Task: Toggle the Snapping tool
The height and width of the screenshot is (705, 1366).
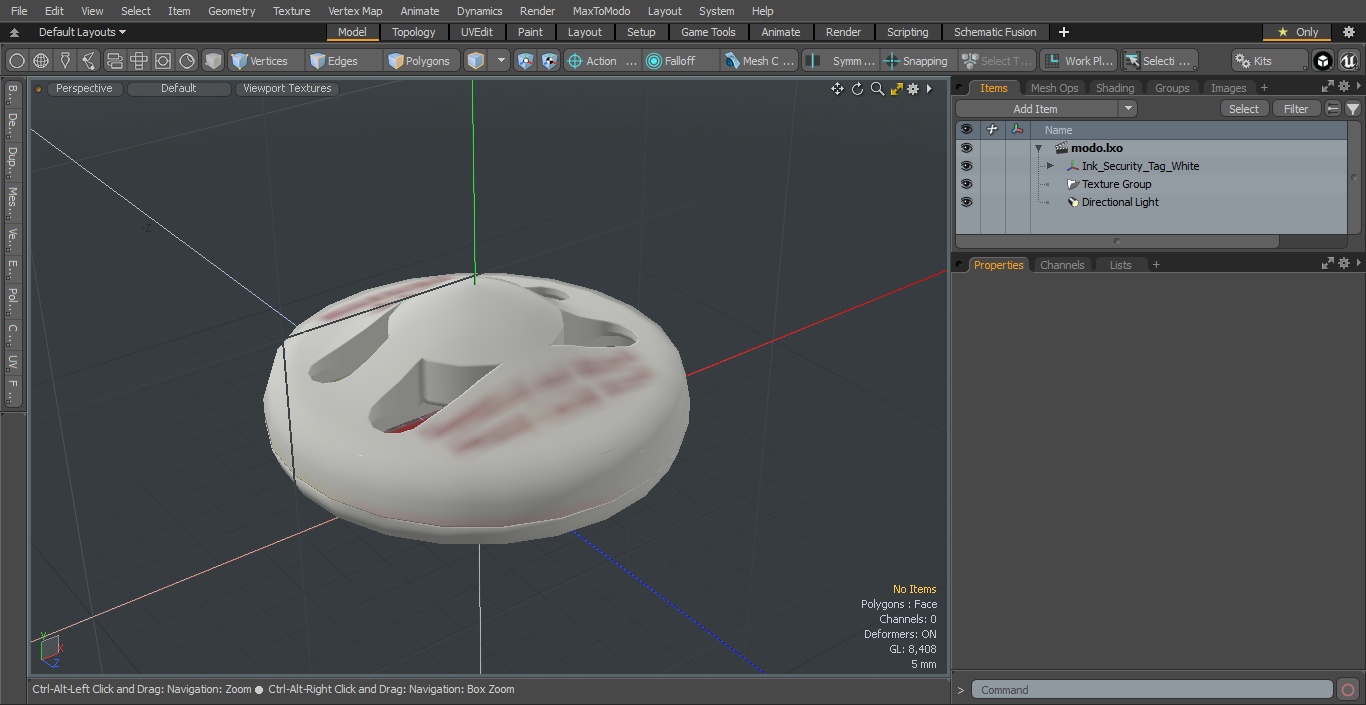Action: click(918, 61)
